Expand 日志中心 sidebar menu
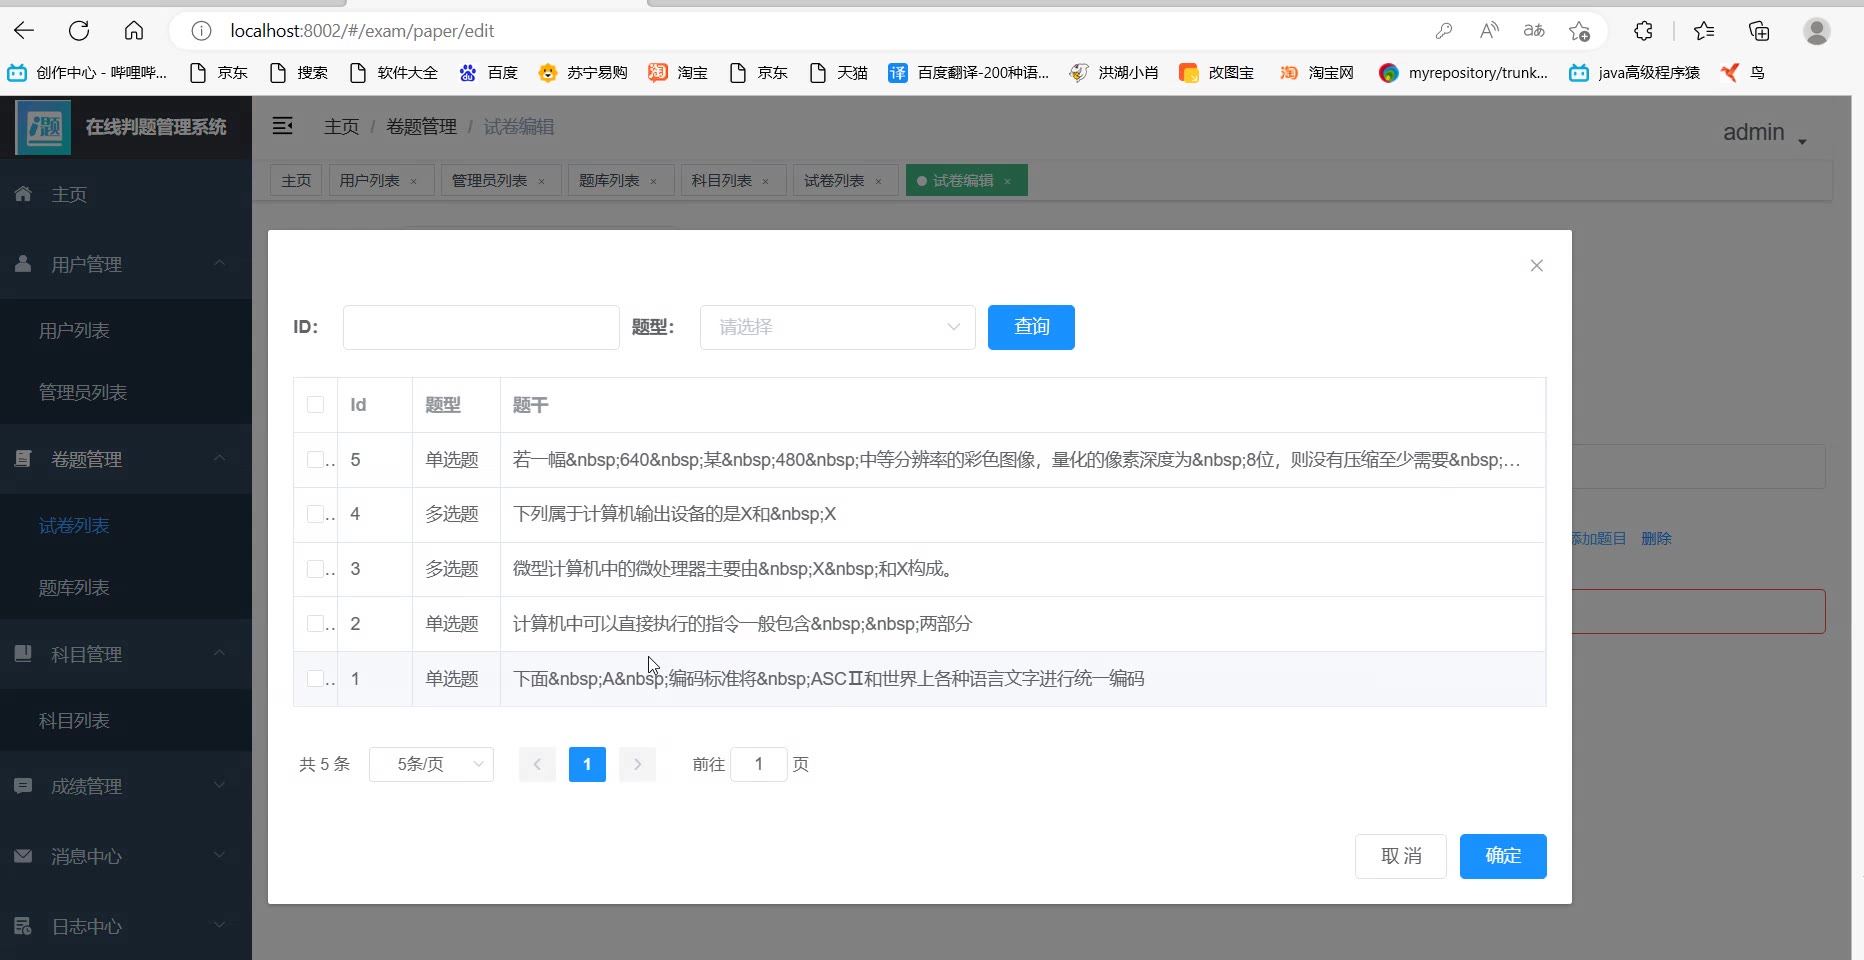 [126, 926]
